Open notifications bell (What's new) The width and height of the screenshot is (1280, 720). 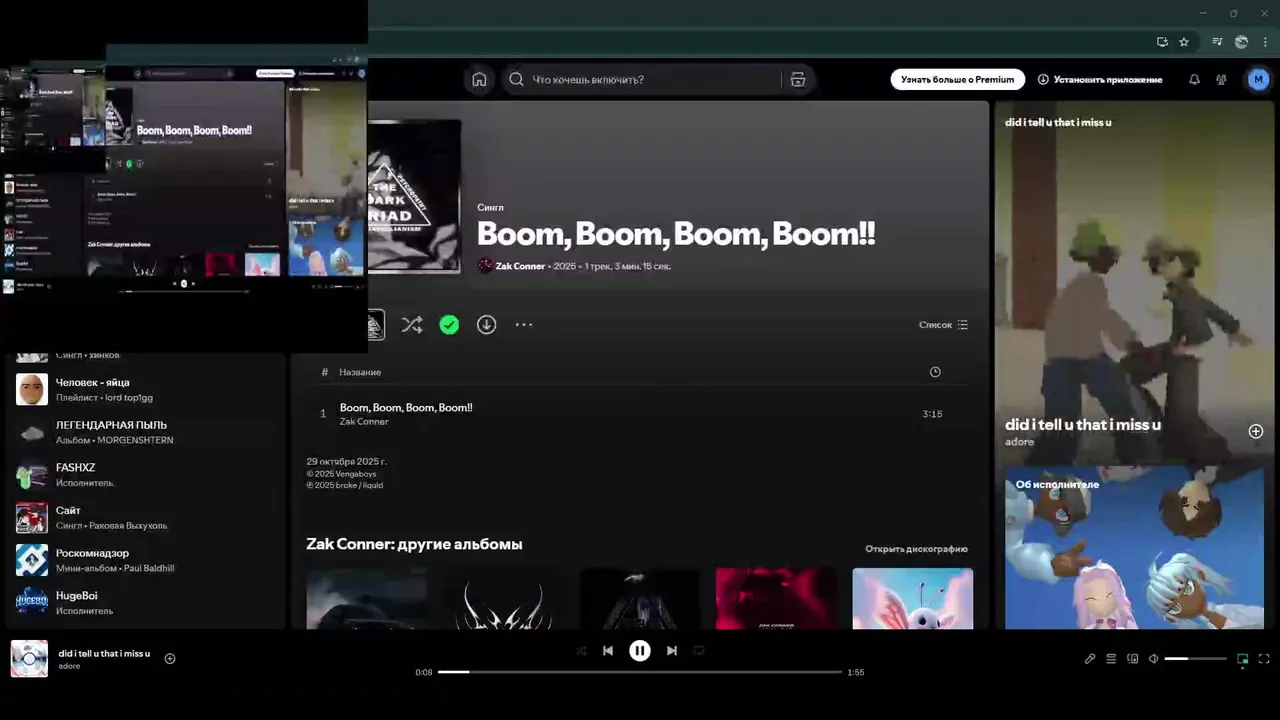tap(1194, 79)
